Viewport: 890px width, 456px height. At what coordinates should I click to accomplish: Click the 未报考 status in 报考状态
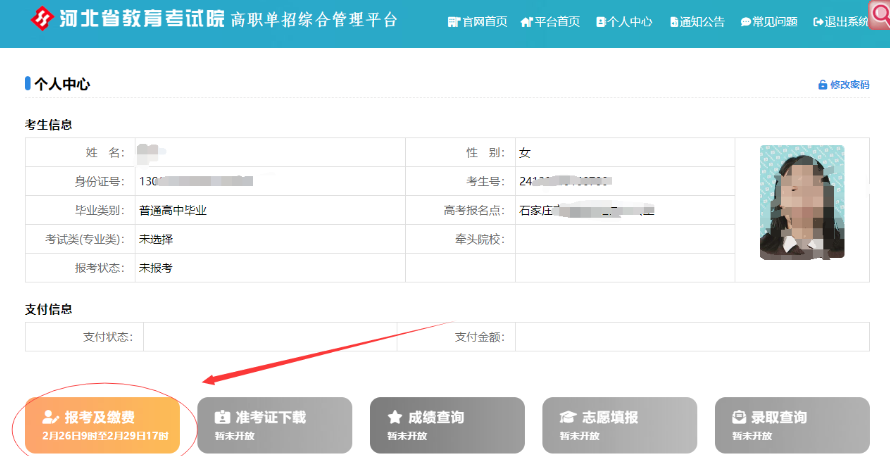coord(156,269)
